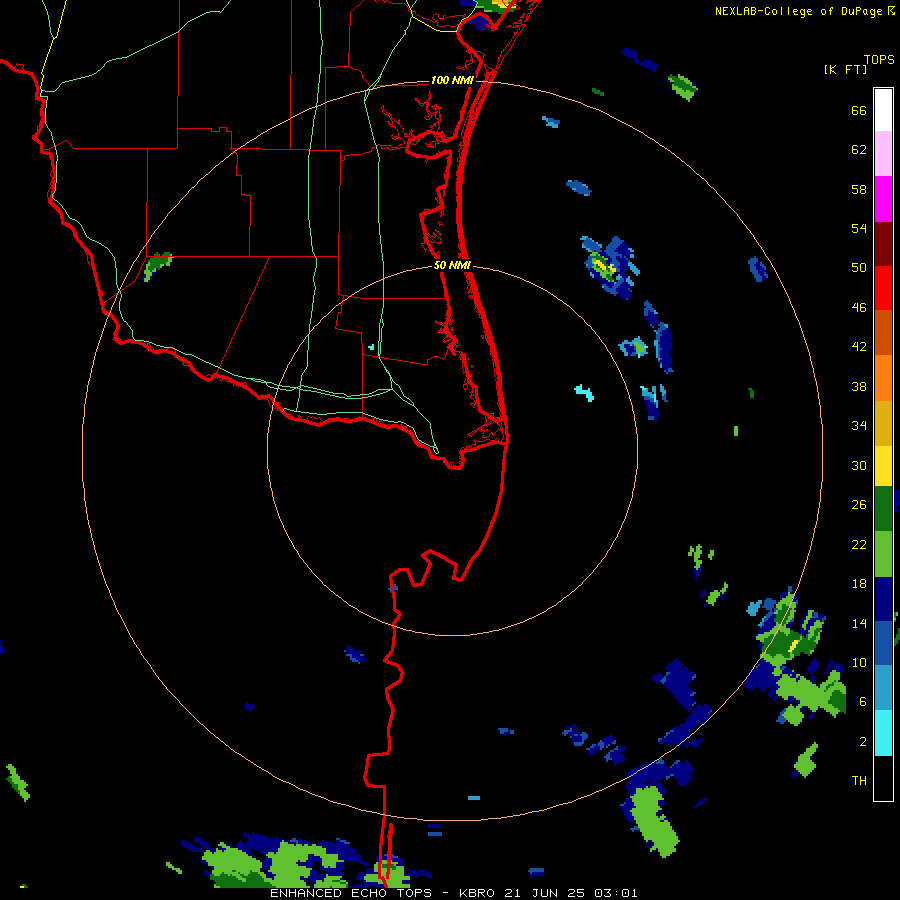Select the medium blue swatch near 14
Viewport: 900px width, 900px height.
click(883, 643)
